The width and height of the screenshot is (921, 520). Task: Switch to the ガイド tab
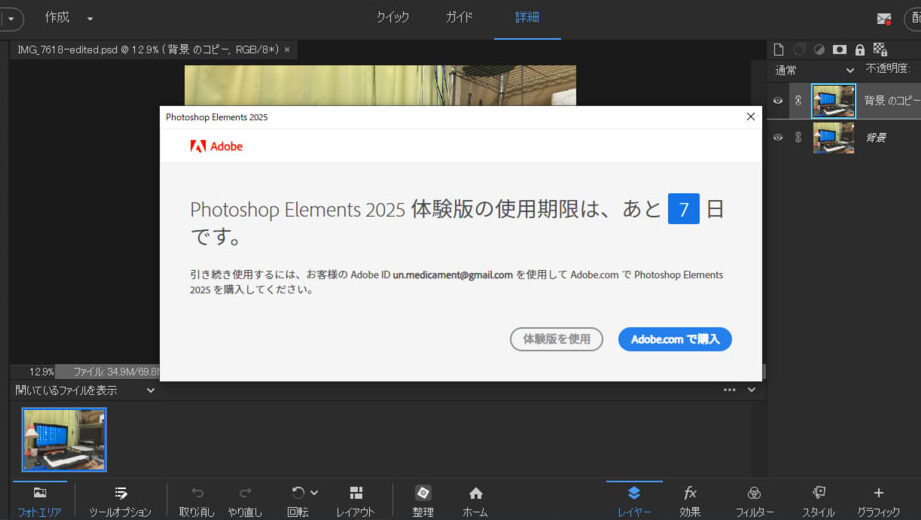tap(459, 18)
